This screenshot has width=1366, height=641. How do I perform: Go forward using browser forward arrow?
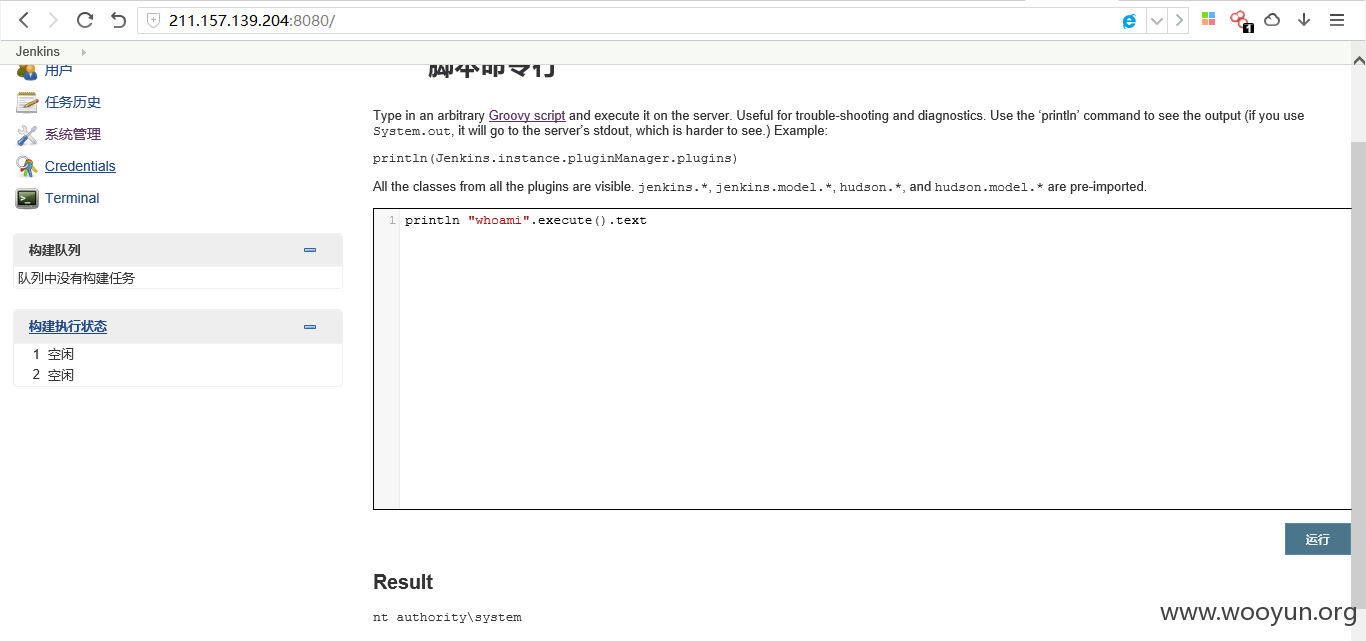pos(54,20)
